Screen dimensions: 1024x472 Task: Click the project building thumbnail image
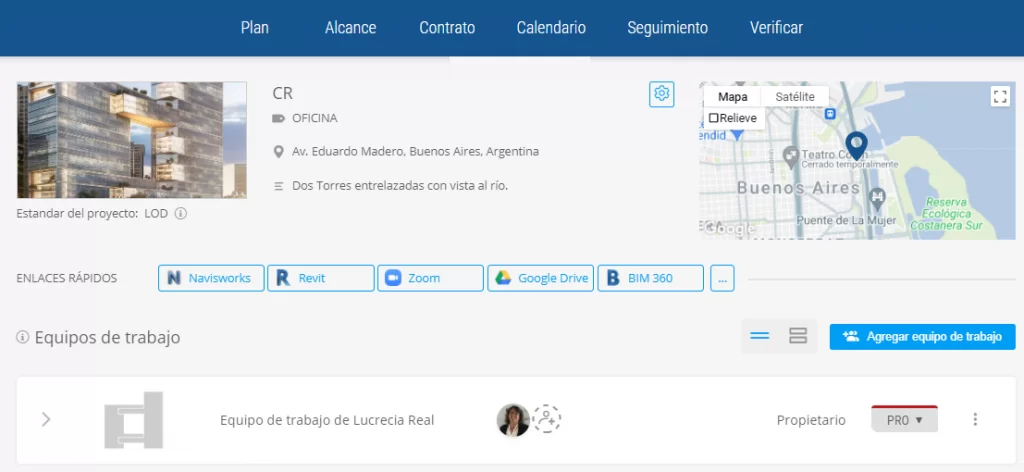132,140
